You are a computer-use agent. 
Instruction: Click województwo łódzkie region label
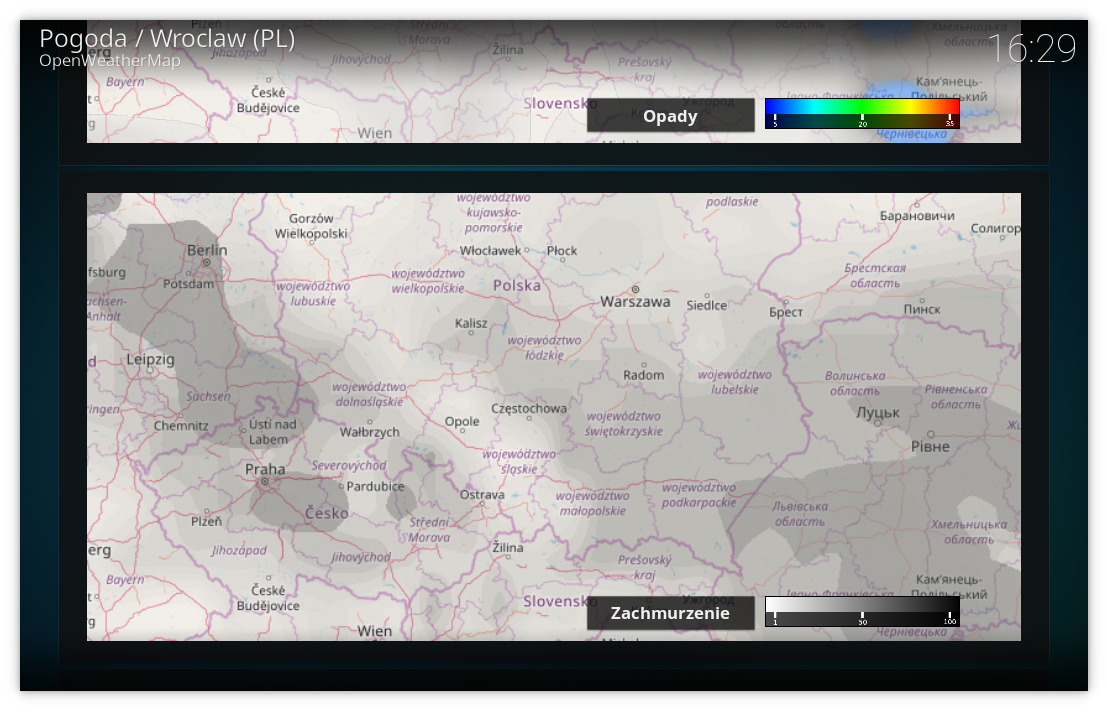click(x=544, y=348)
